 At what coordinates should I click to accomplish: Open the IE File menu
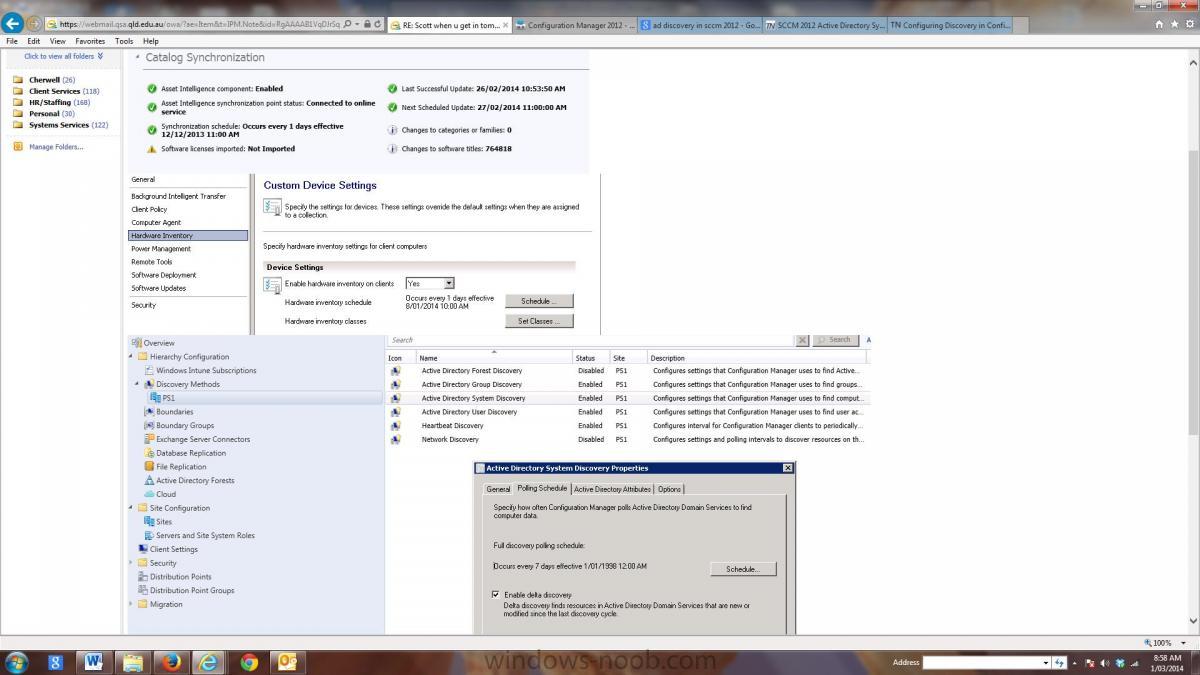(x=12, y=41)
